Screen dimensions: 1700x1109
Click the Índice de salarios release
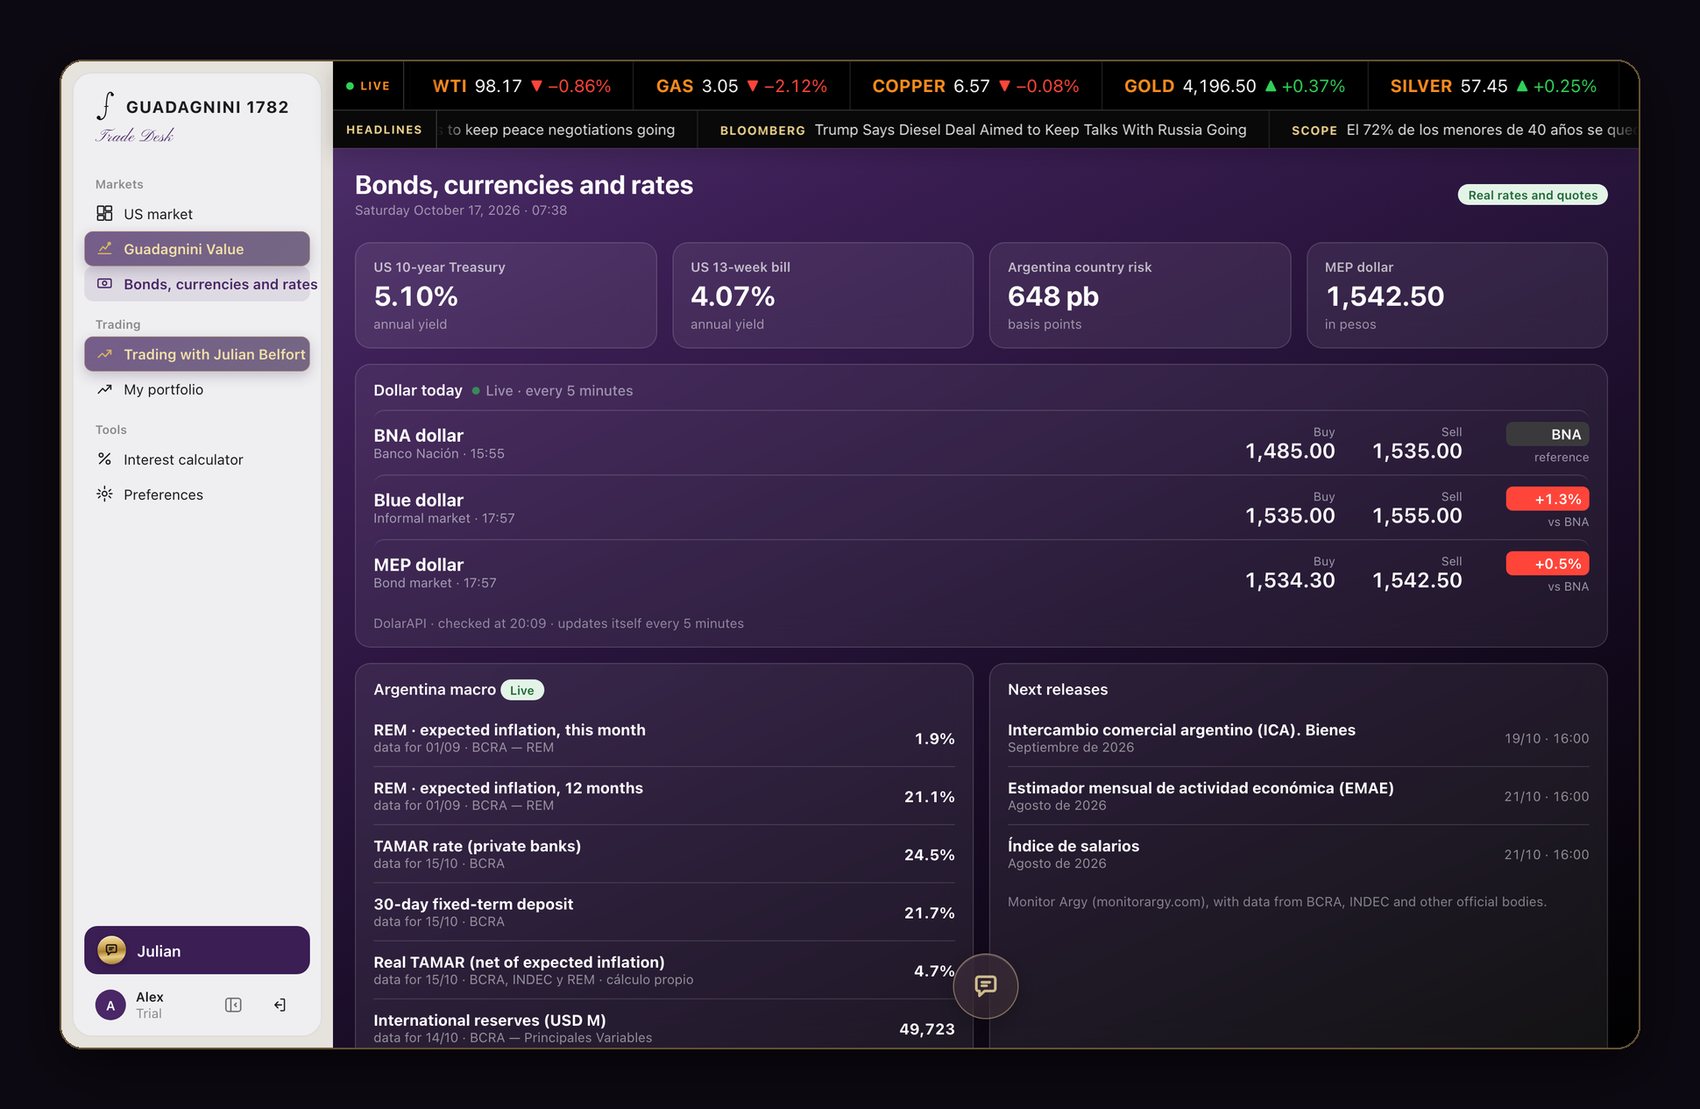pos(1298,854)
